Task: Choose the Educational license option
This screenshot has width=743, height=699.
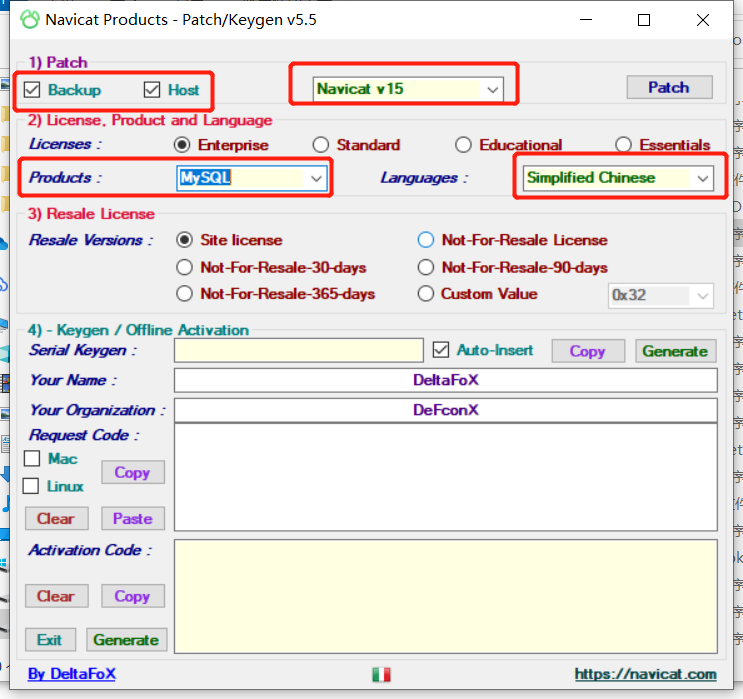Action: tap(463, 145)
